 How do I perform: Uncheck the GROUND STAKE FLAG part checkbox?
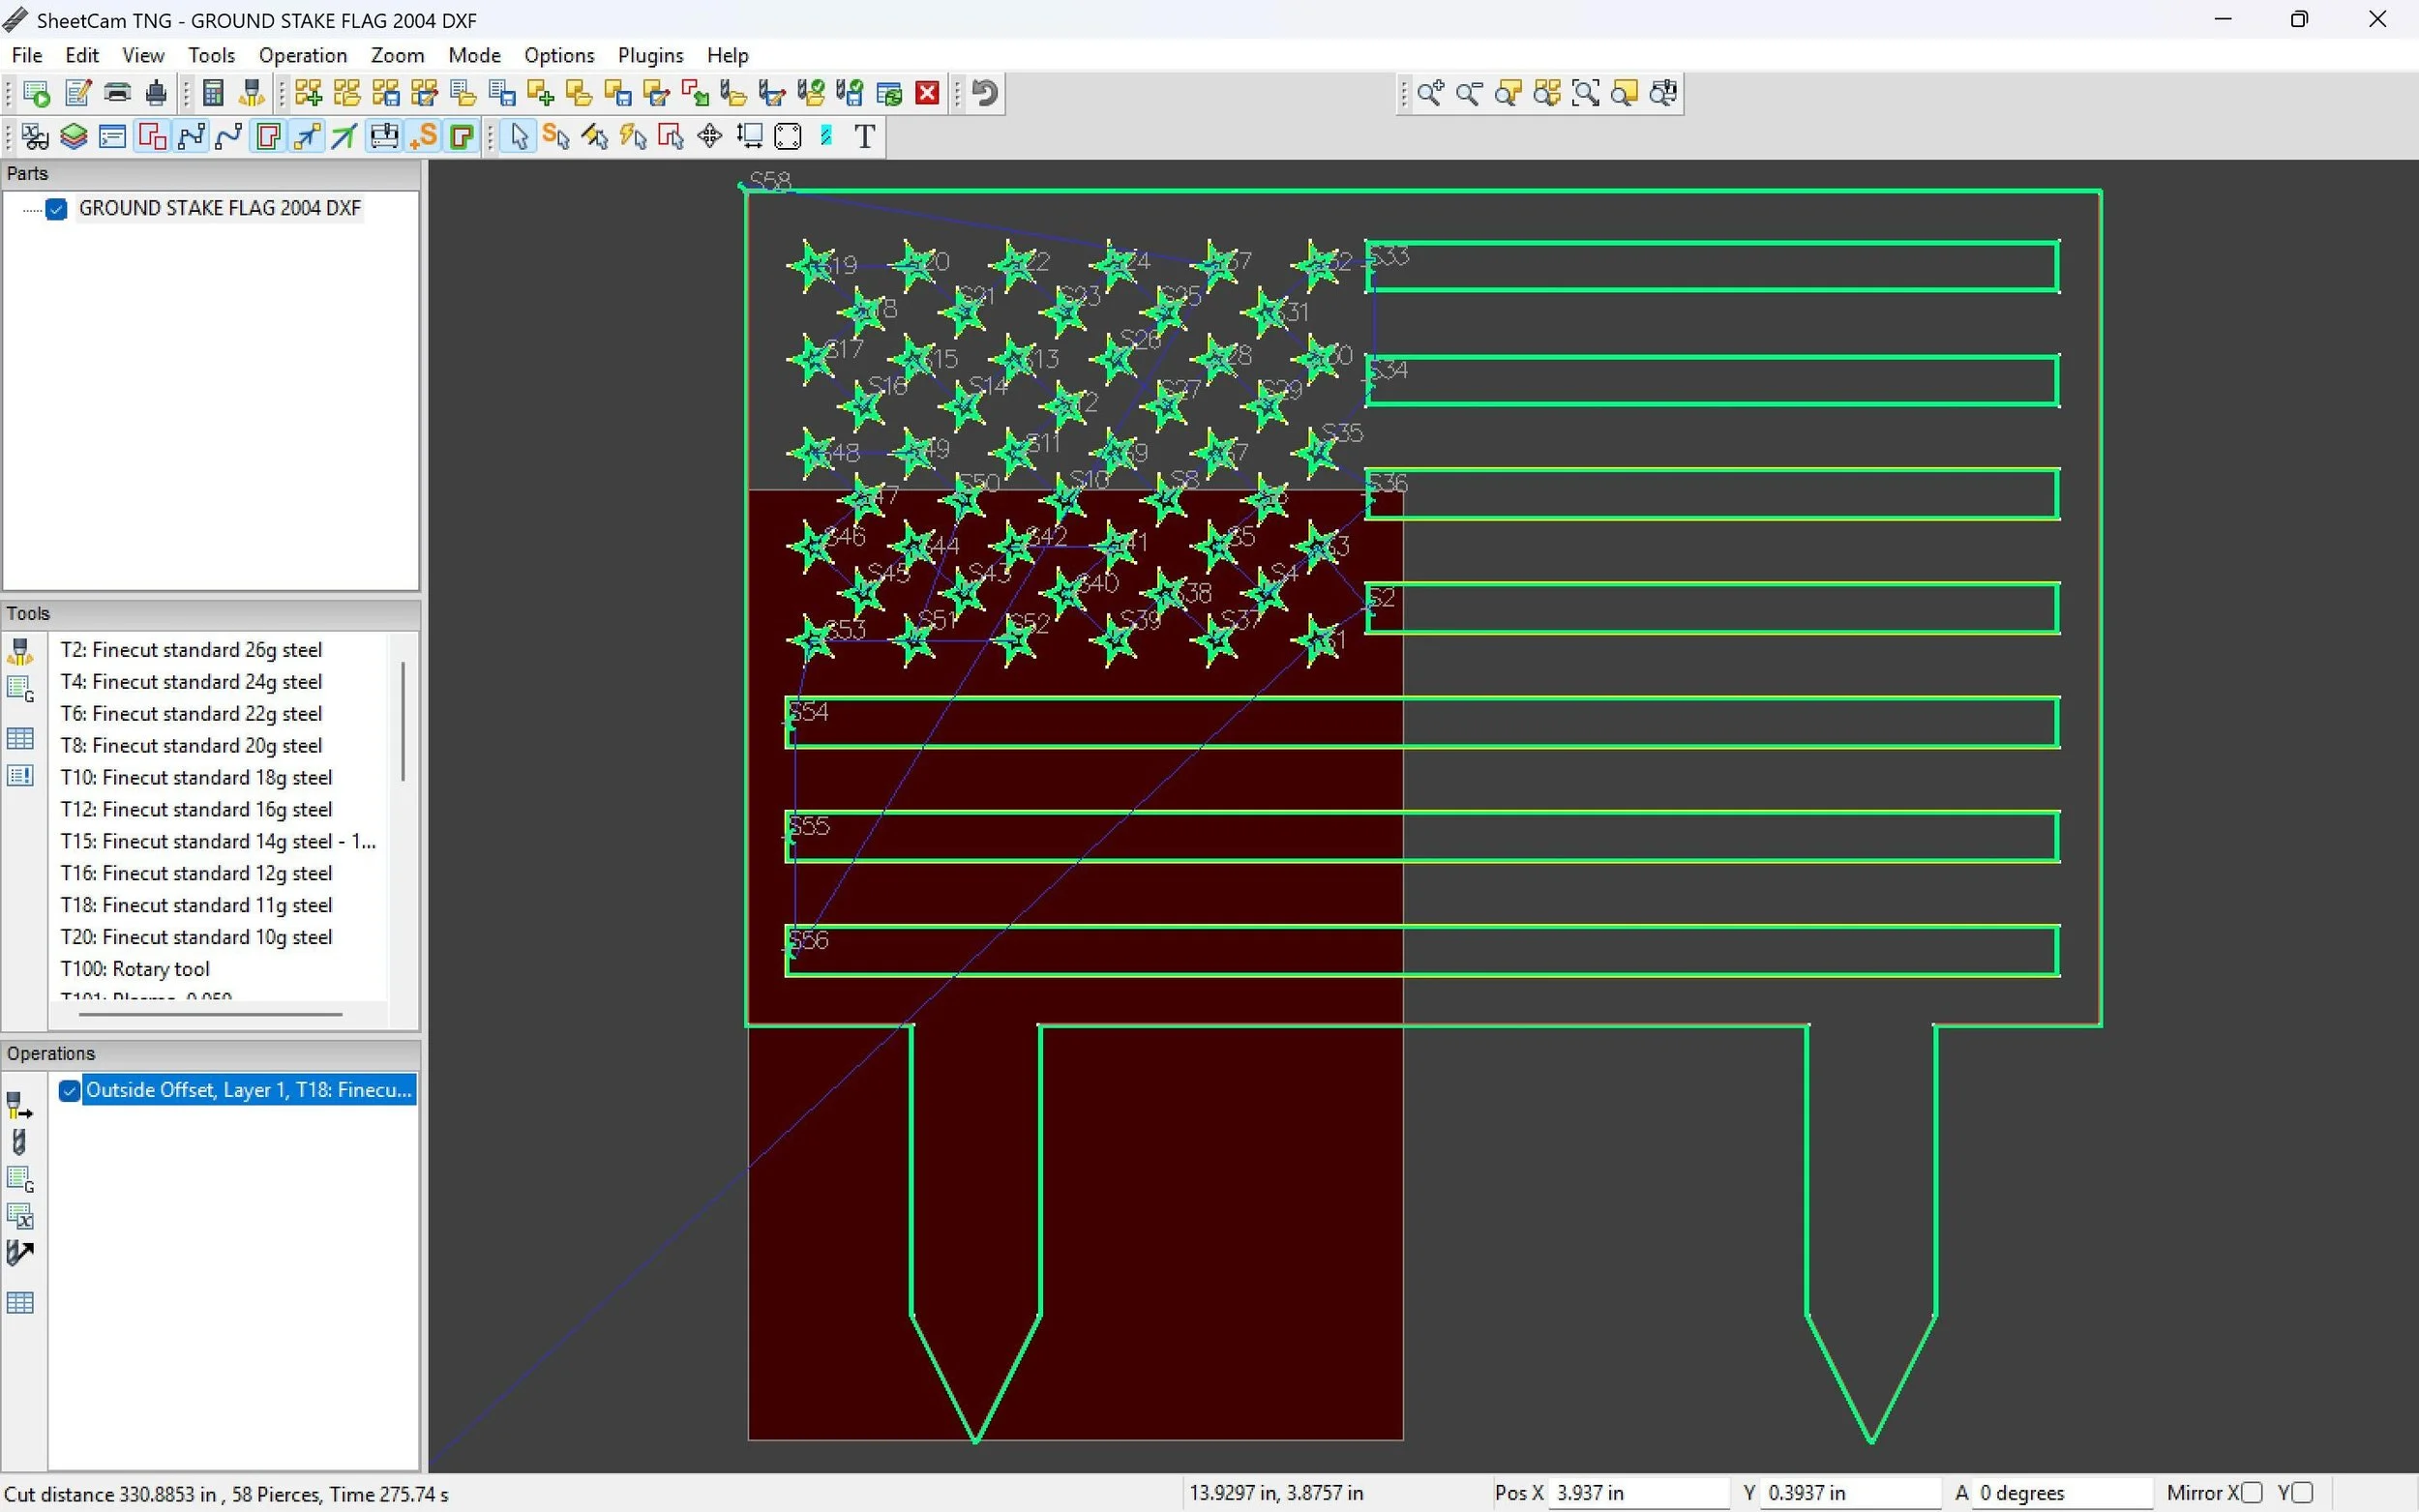pyautogui.click(x=57, y=209)
